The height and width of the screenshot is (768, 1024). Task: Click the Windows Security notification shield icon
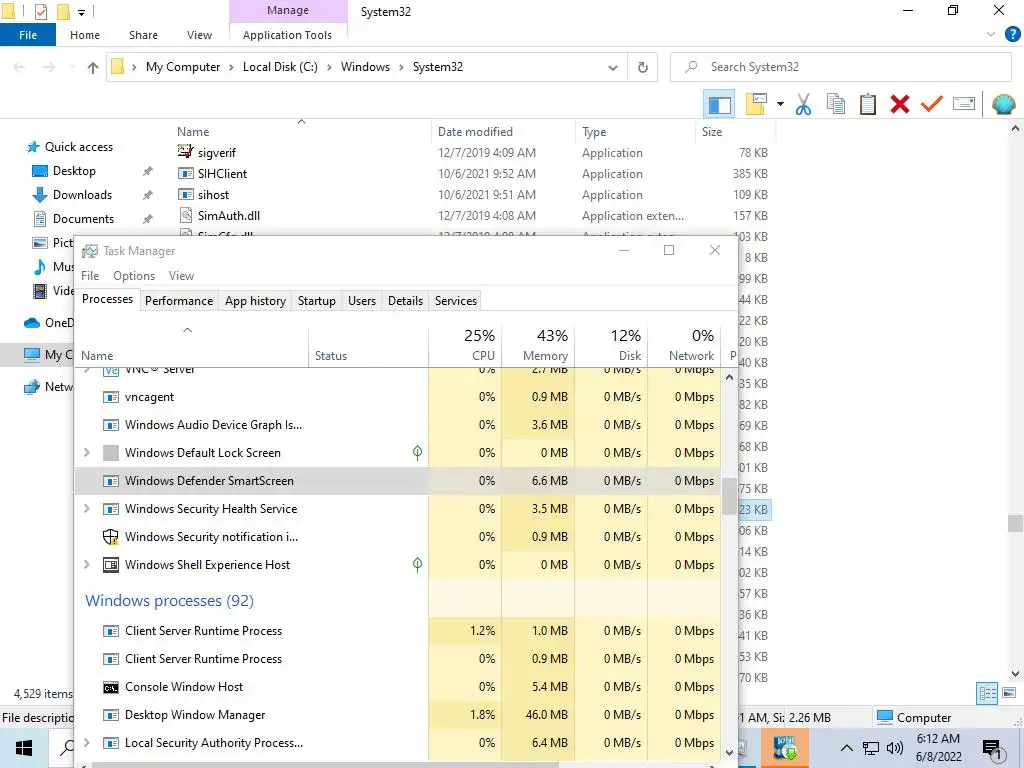(x=111, y=537)
